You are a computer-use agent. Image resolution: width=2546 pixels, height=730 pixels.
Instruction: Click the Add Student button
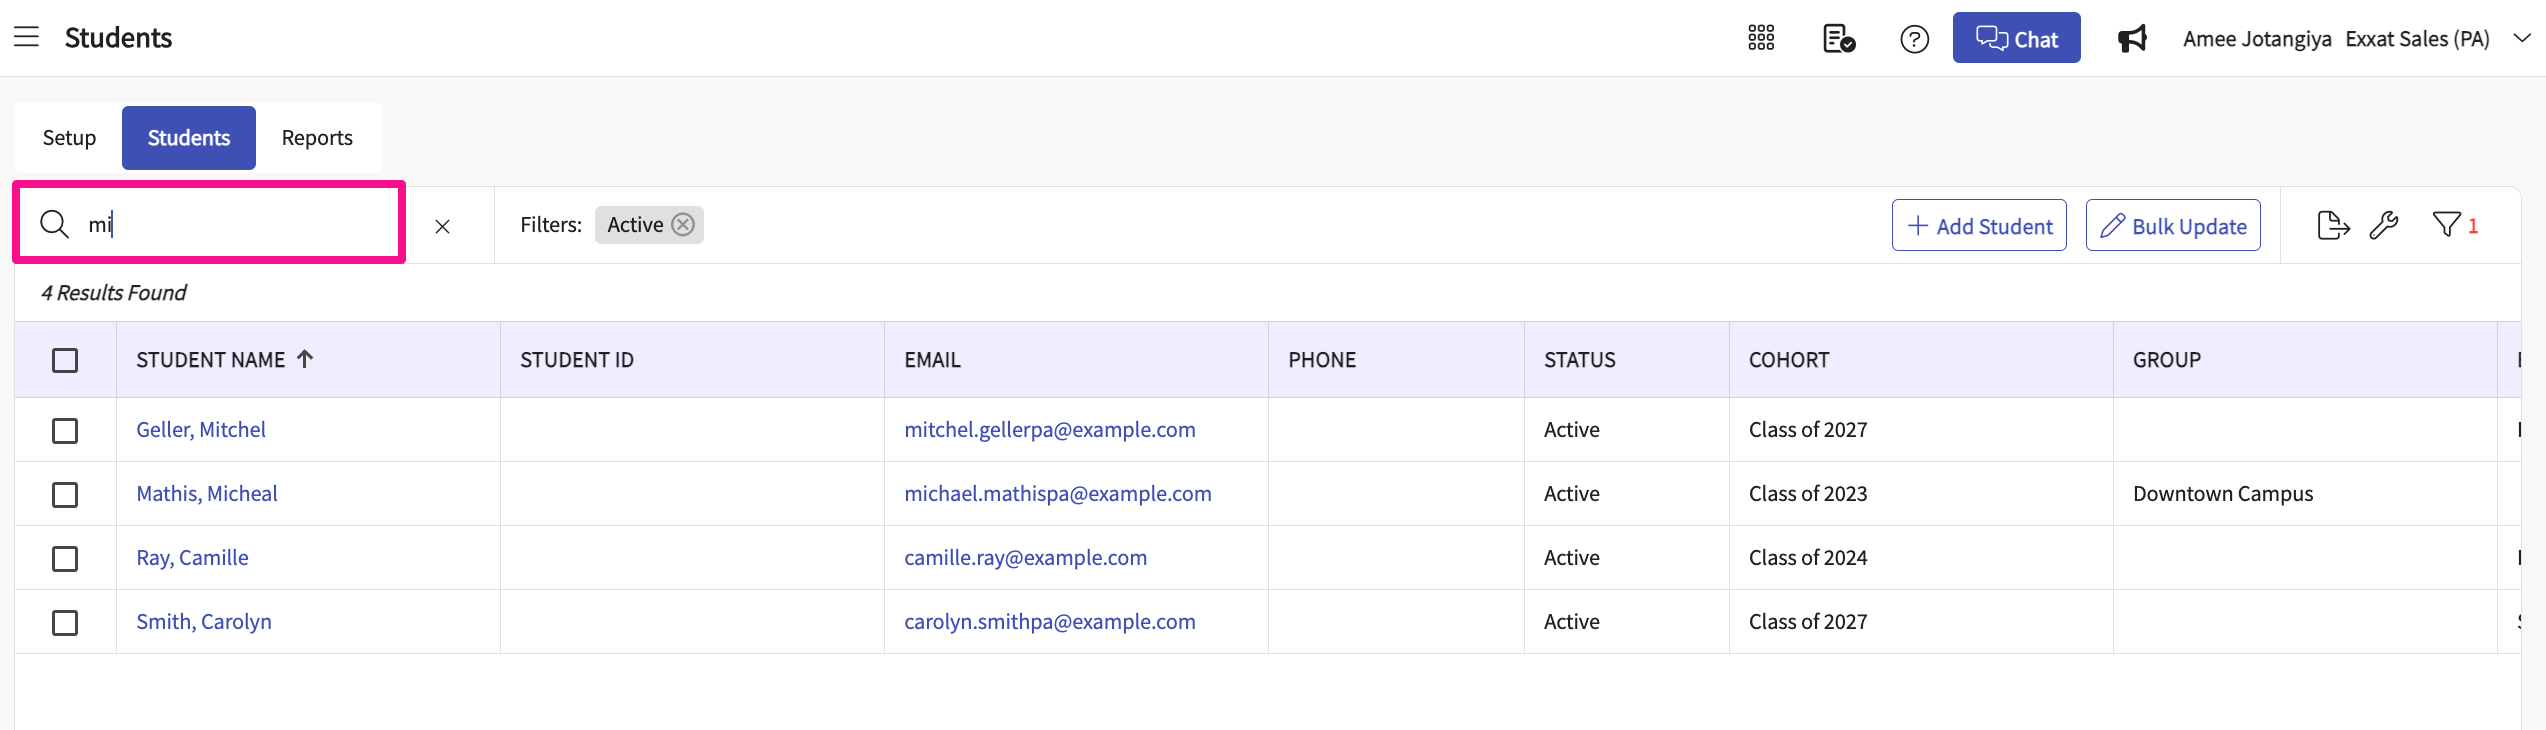[1978, 226]
